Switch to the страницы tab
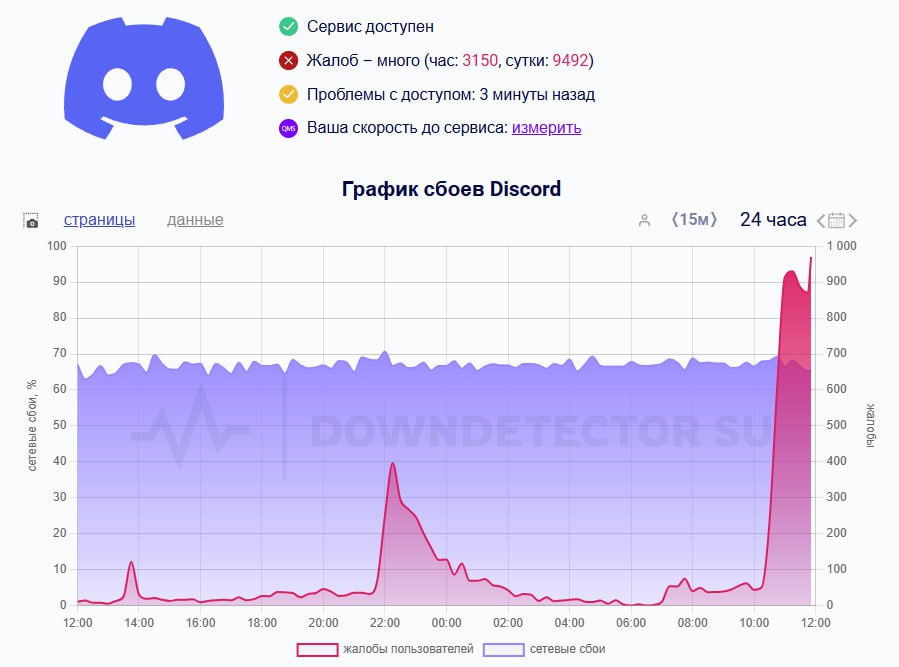899x667 pixels. point(99,220)
